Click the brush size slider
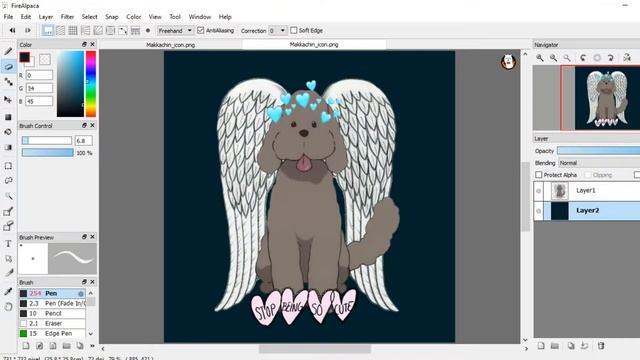The image size is (640, 360). tap(47, 140)
